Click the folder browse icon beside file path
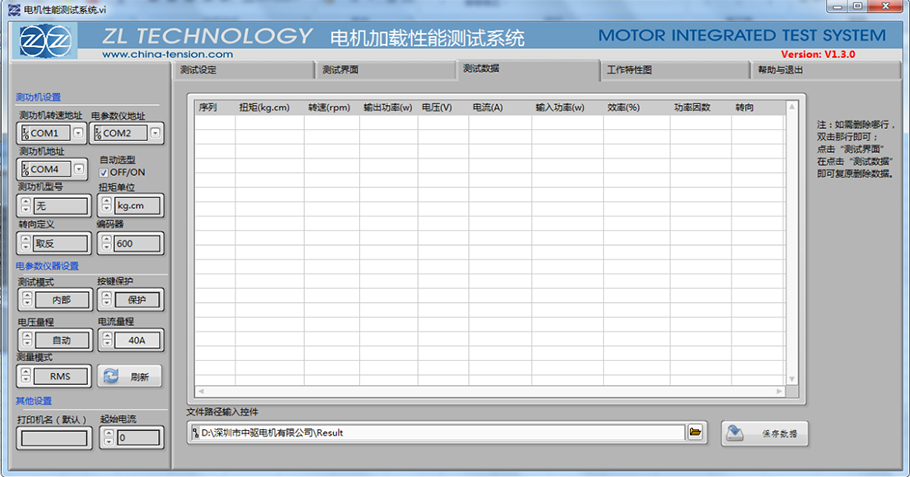 click(x=696, y=432)
